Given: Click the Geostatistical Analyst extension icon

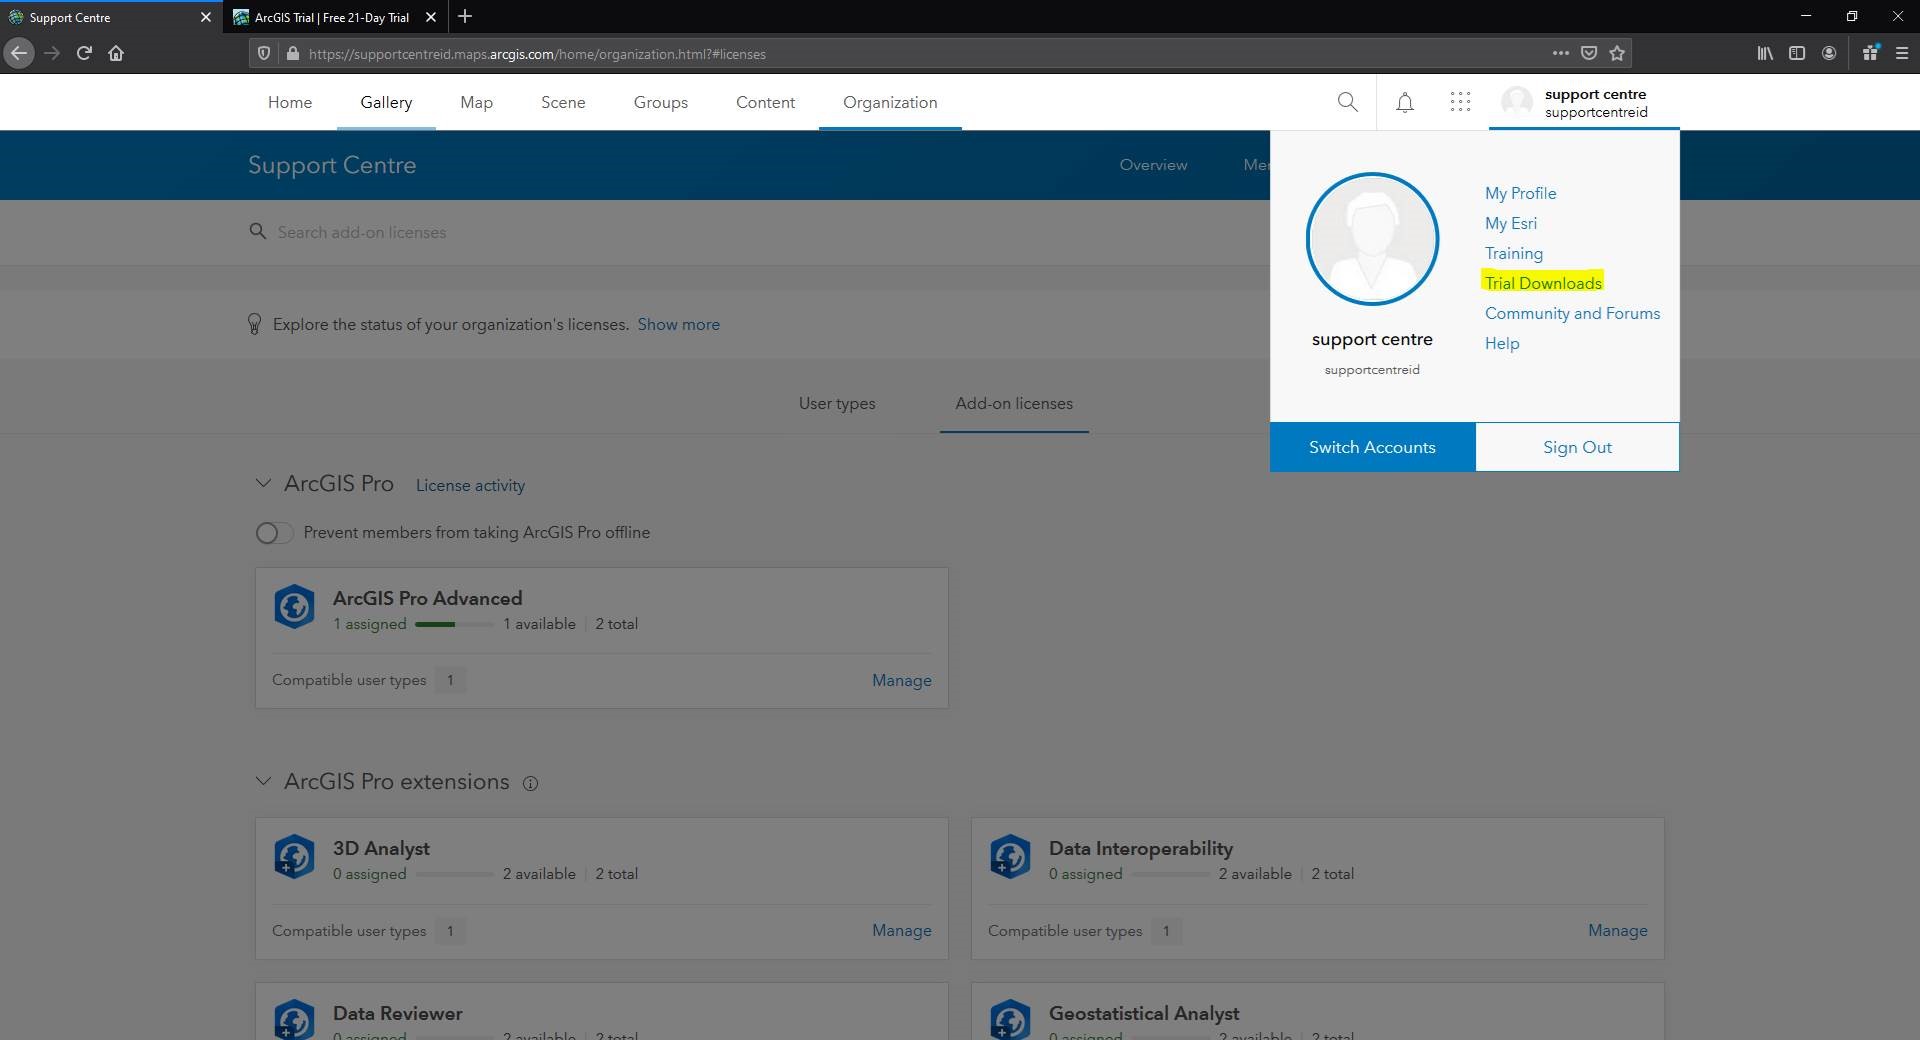Looking at the screenshot, I should click(x=1011, y=1019).
